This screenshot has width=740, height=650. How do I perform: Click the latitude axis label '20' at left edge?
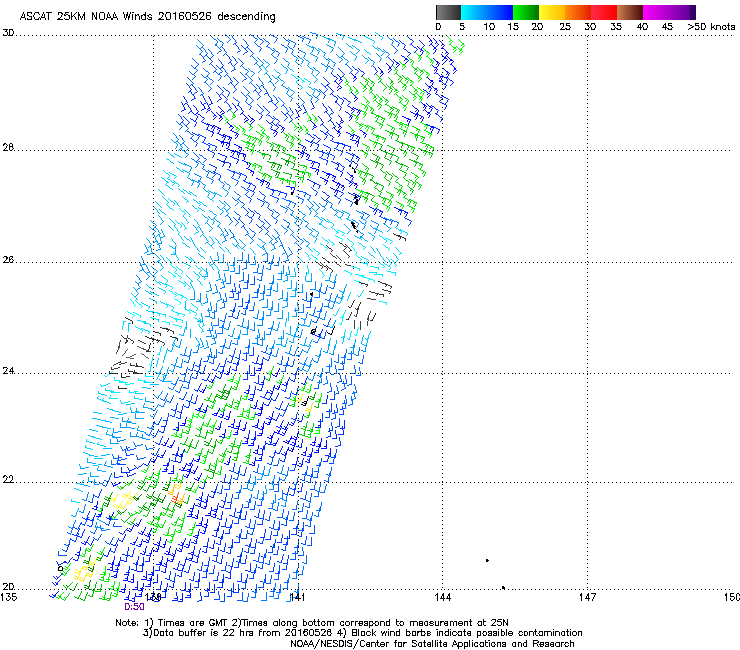click(x=8, y=587)
